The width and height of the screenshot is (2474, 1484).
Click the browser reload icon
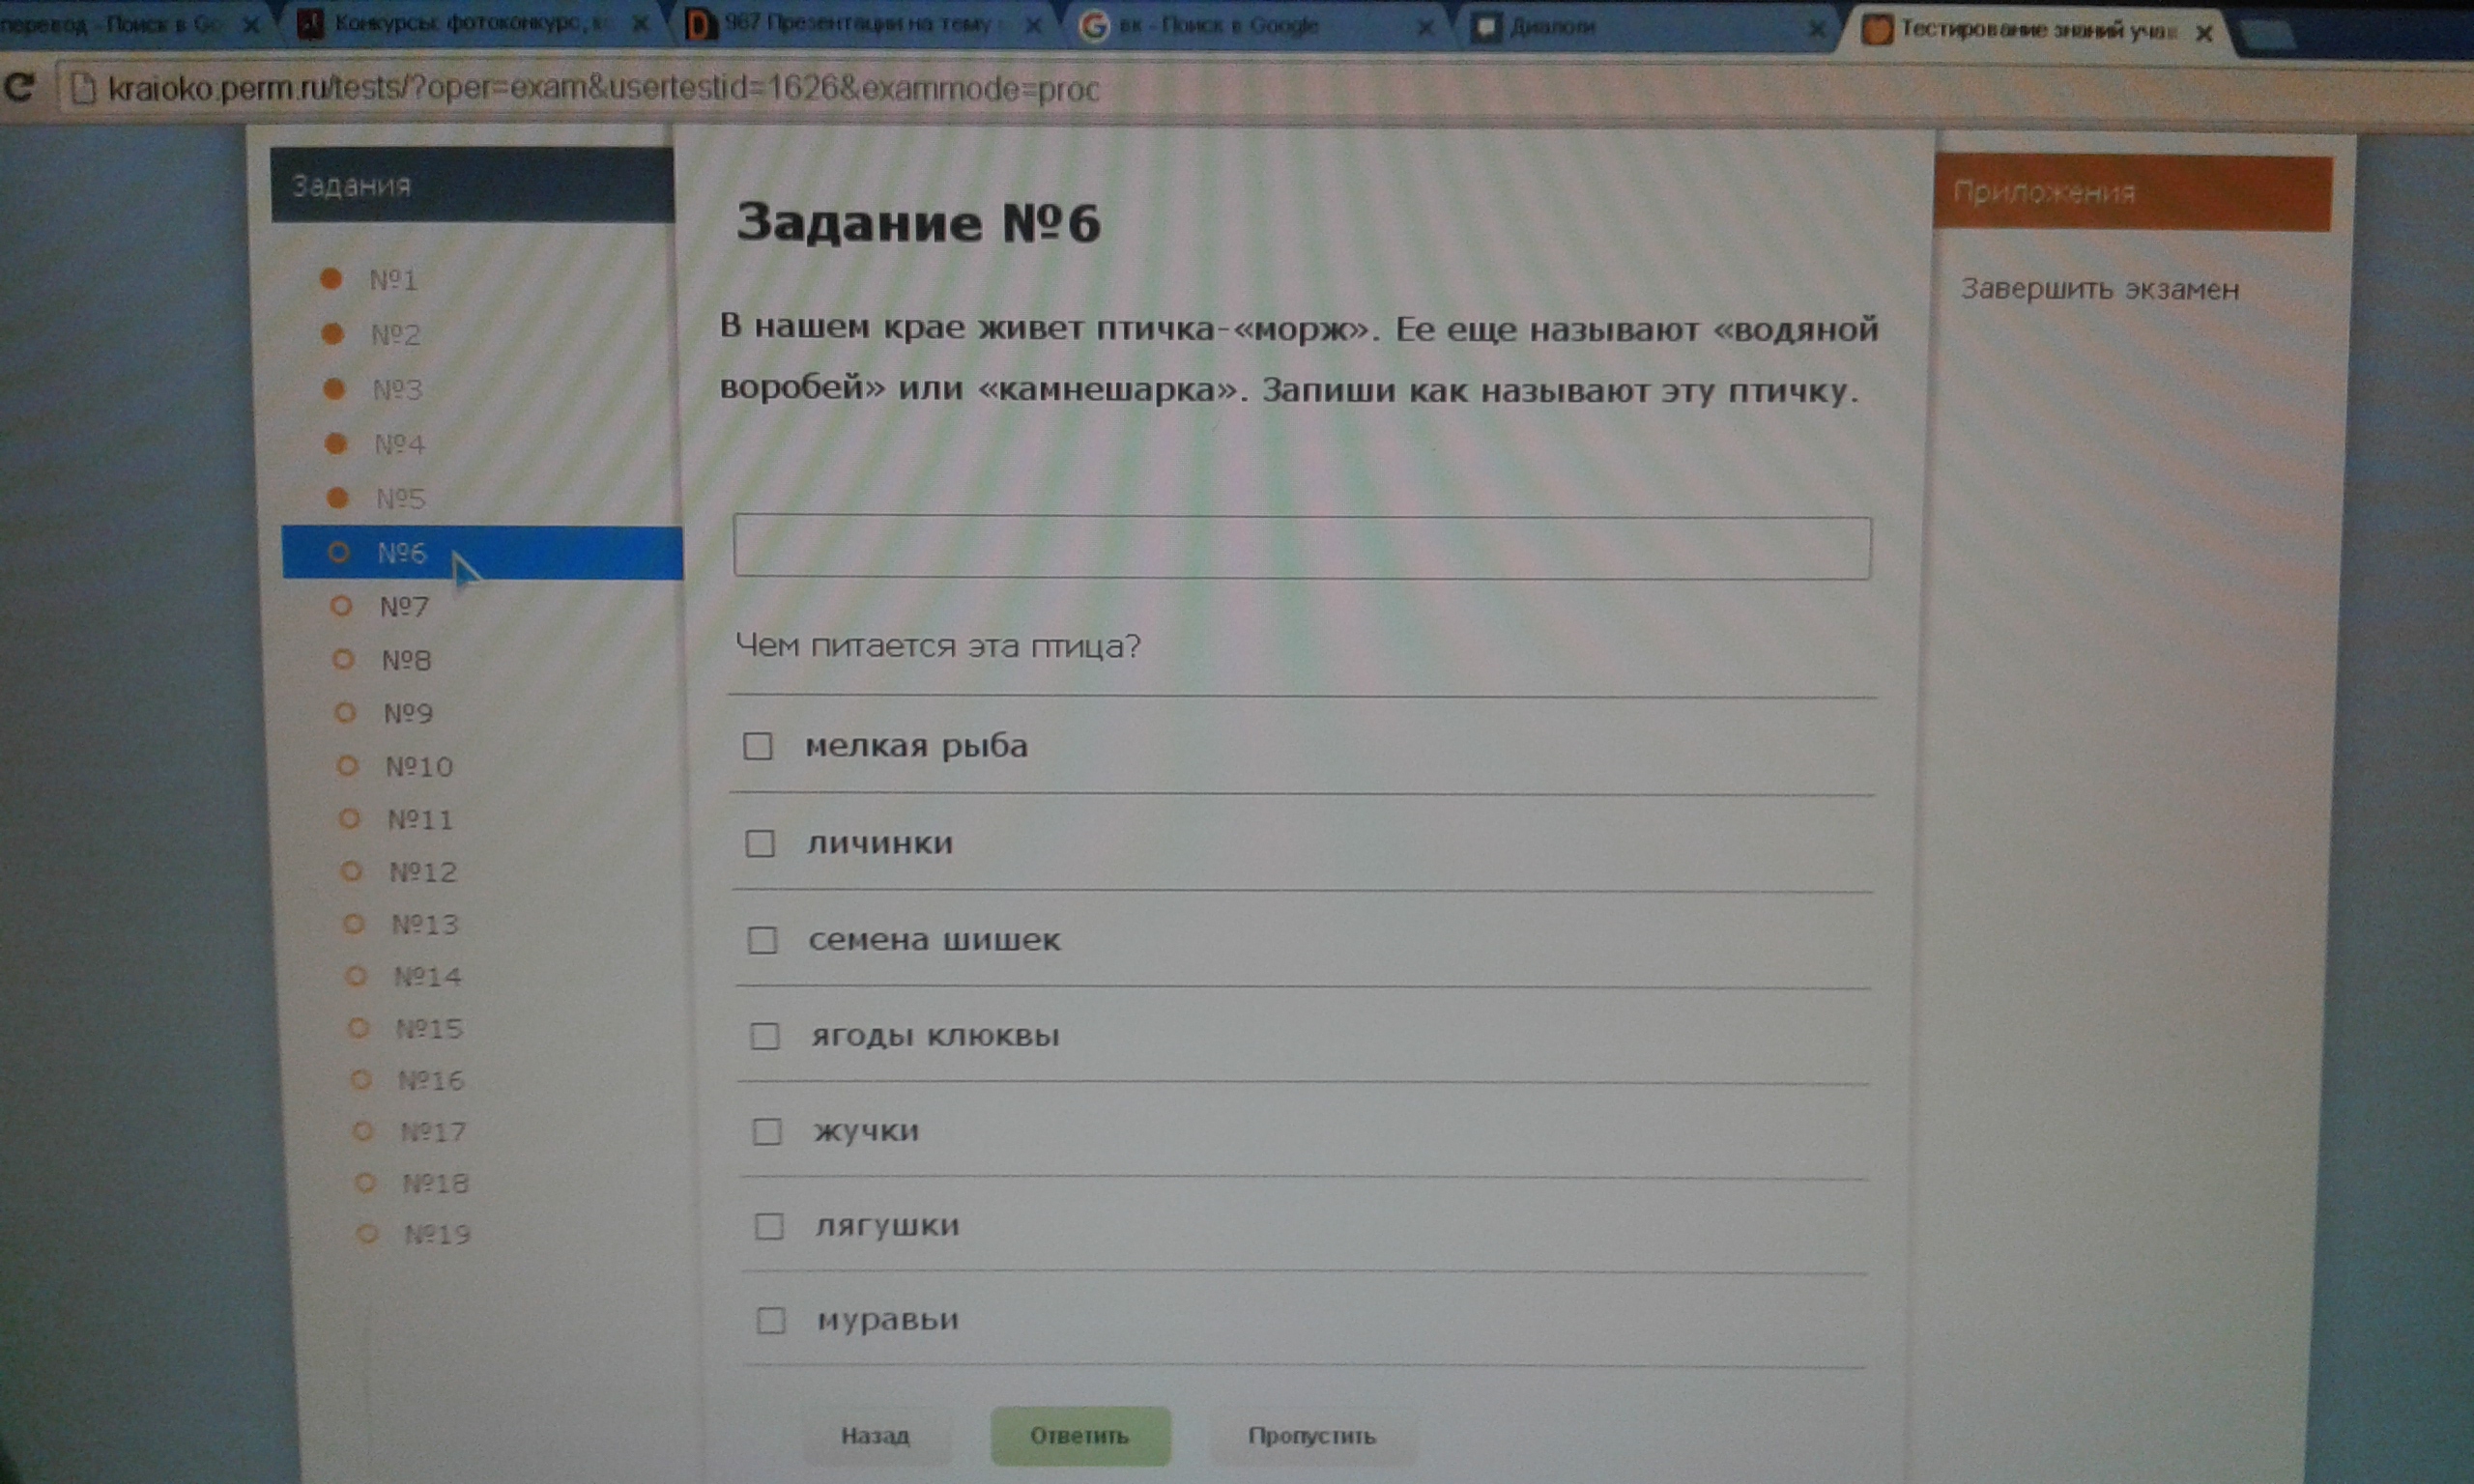[19, 88]
